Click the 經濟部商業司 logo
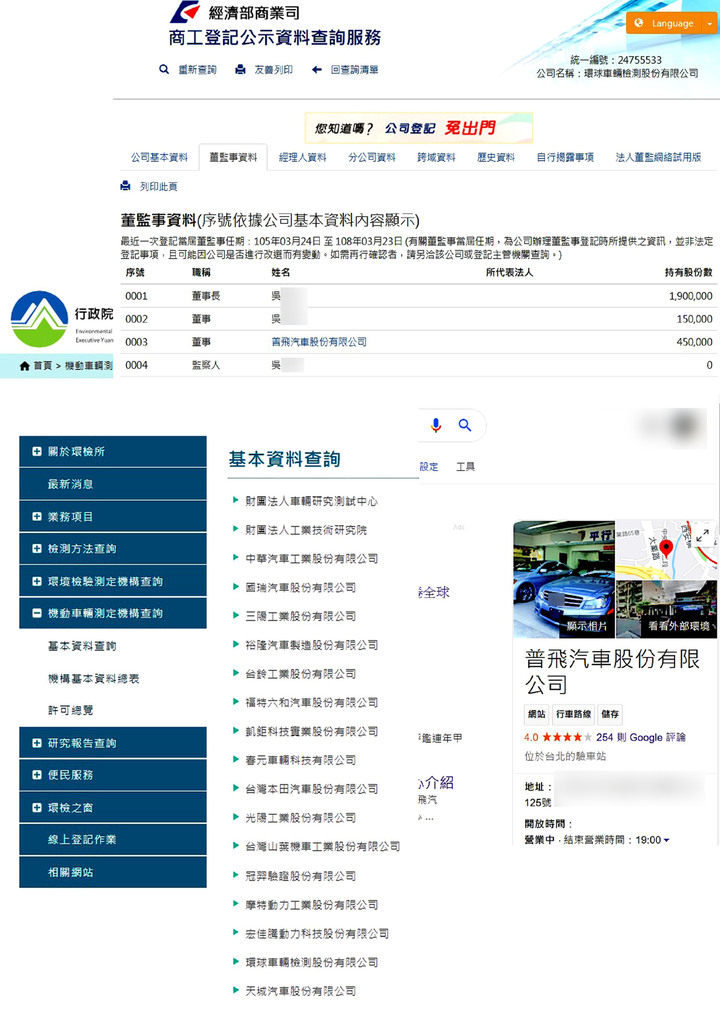This screenshot has height=1010, width=720. 184,12
